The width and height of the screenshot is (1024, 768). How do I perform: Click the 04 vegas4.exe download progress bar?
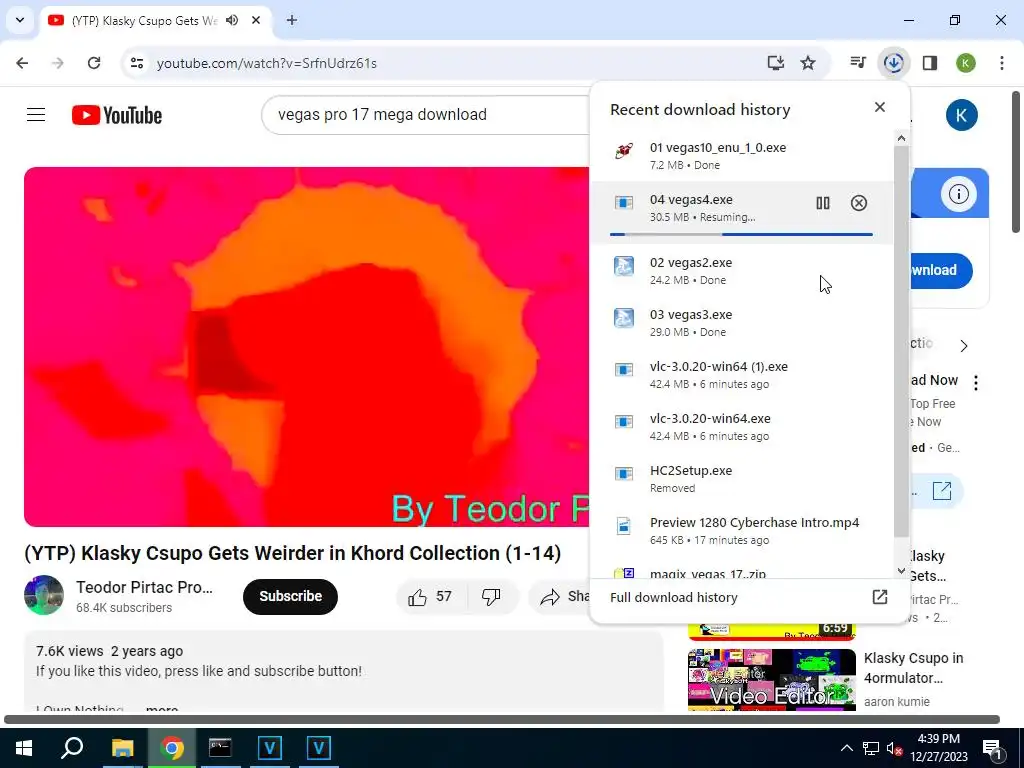(741, 234)
